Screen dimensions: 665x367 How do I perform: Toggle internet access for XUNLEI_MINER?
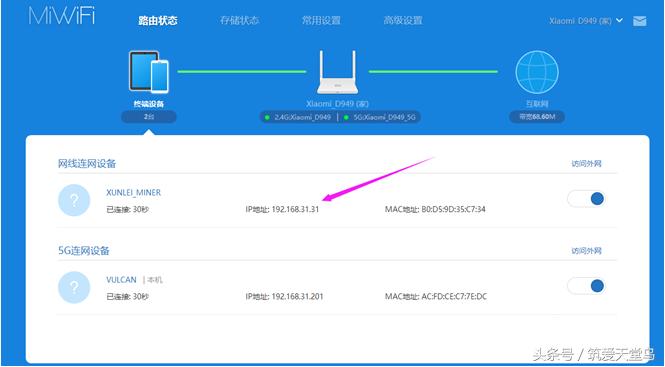coord(587,199)
